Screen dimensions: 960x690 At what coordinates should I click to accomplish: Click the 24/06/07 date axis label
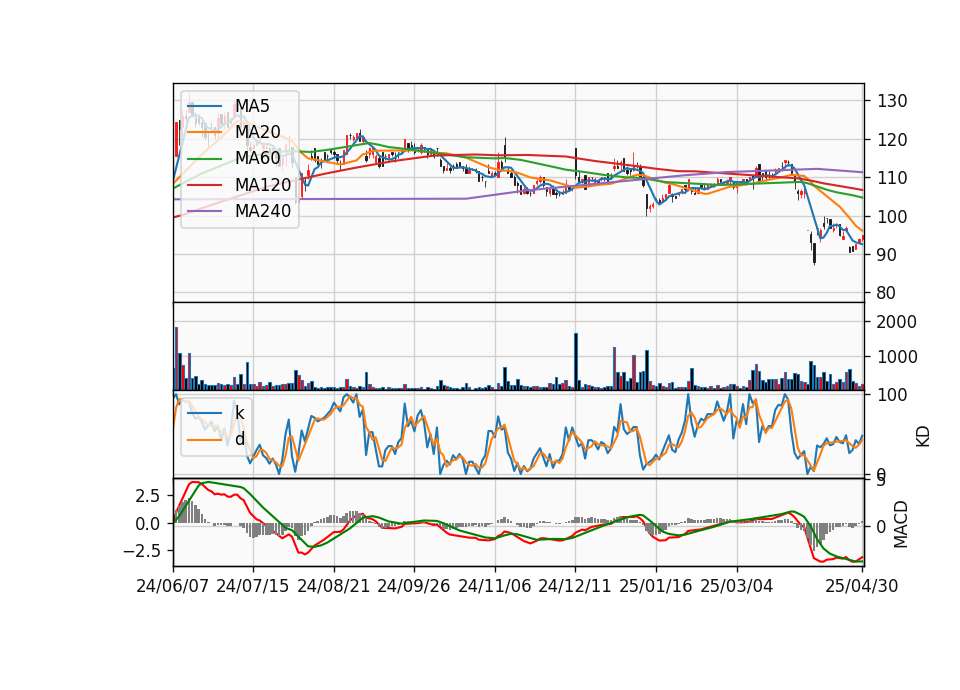173,586
